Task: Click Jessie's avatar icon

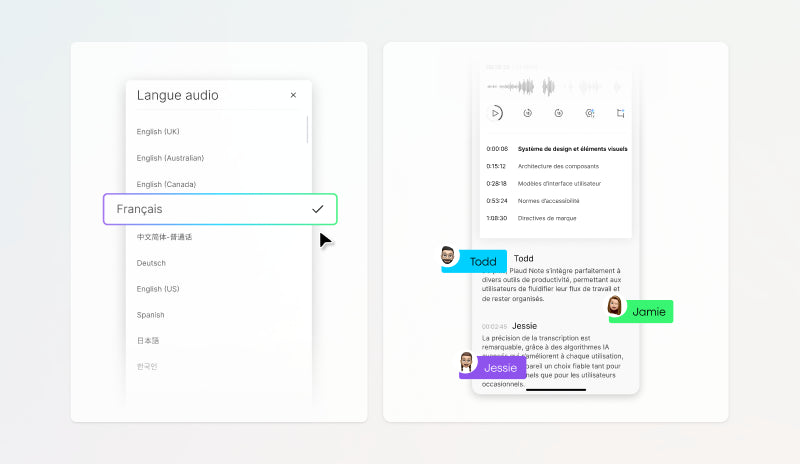Action: [466, 362]
